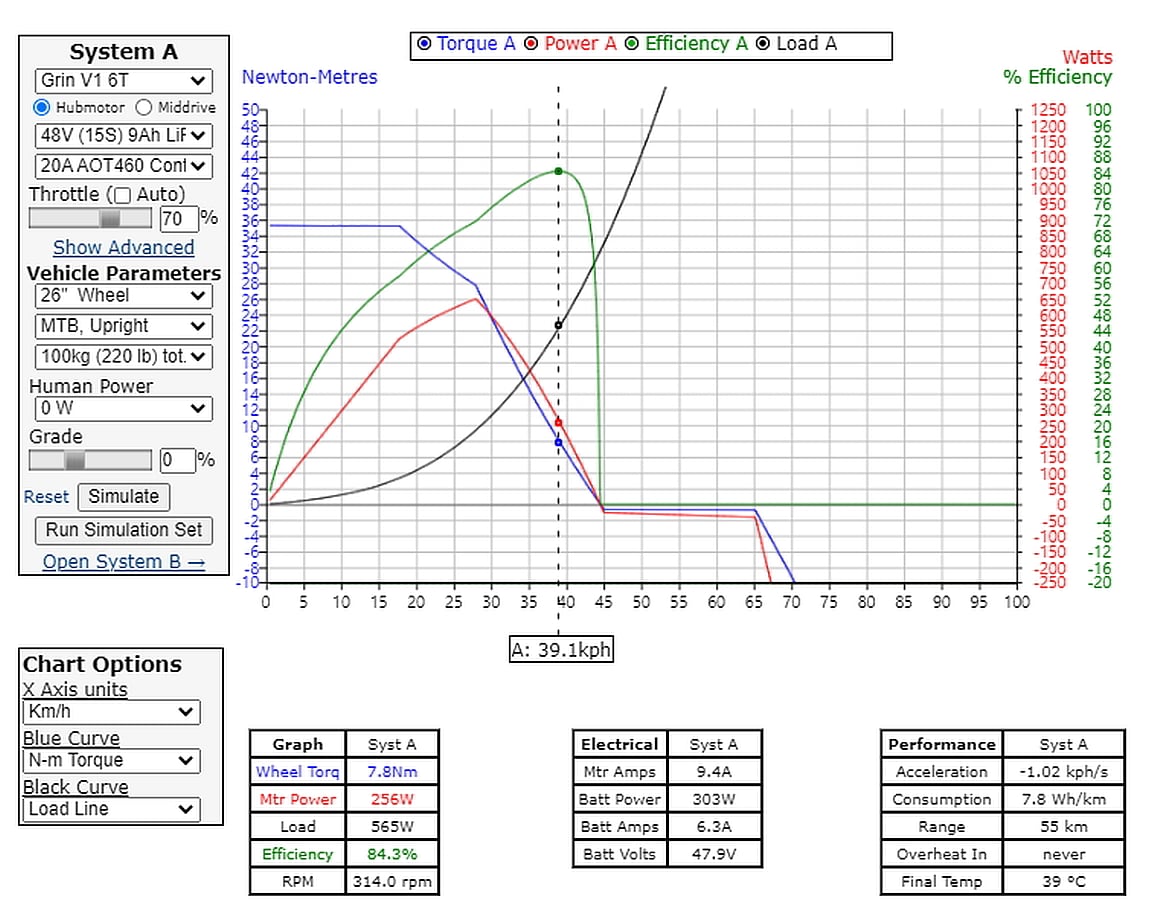The width and height of the screenshot is (1152, 914).
Task: Click the red power marker dot on chart
Action: pos(558,423)
